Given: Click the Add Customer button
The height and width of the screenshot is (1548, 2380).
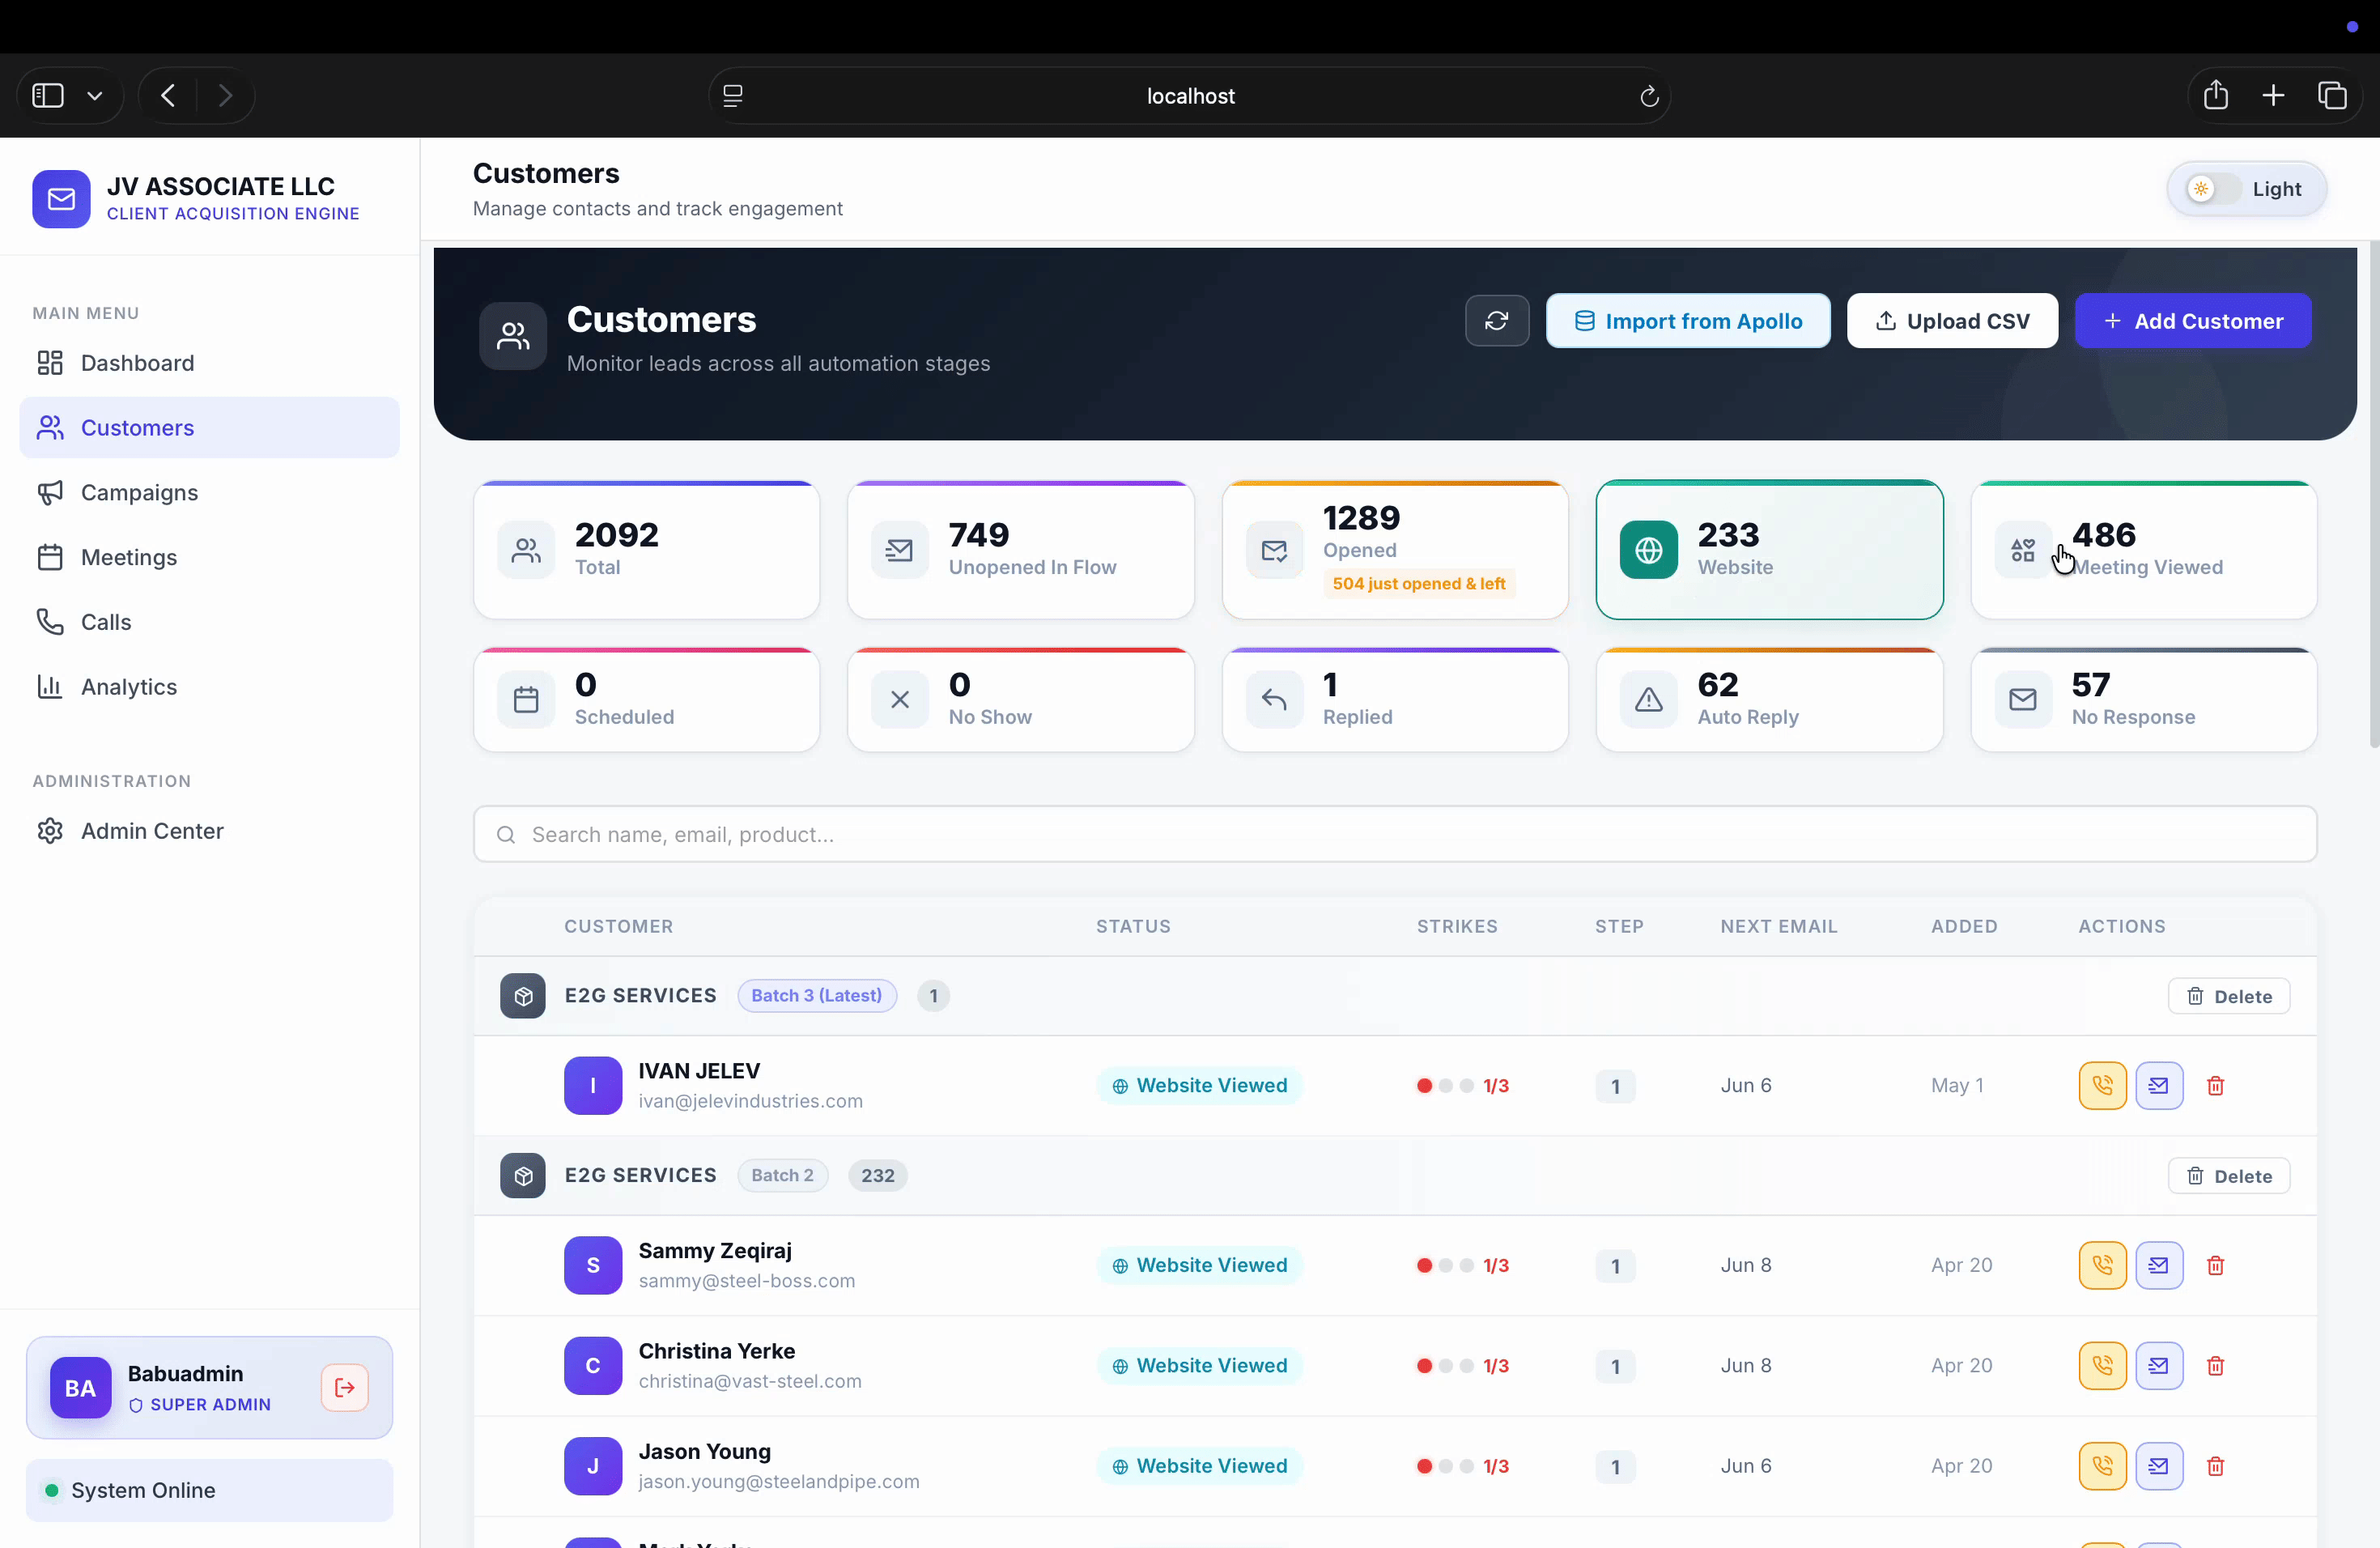Looking at the screenshot, I should pyautogui.click(x=2193, y=320).
